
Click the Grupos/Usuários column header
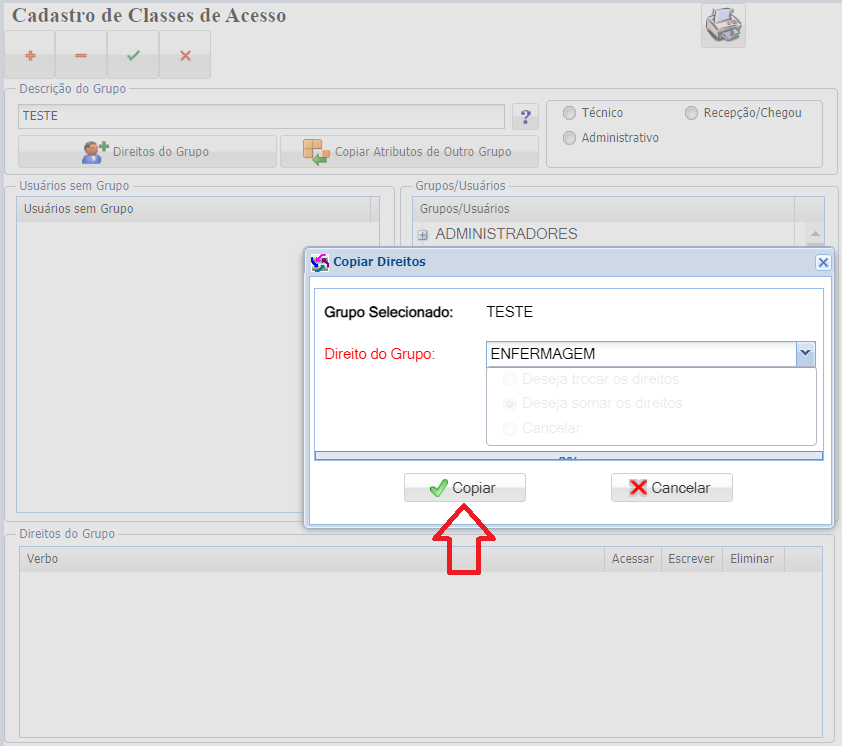click(603, 209)
